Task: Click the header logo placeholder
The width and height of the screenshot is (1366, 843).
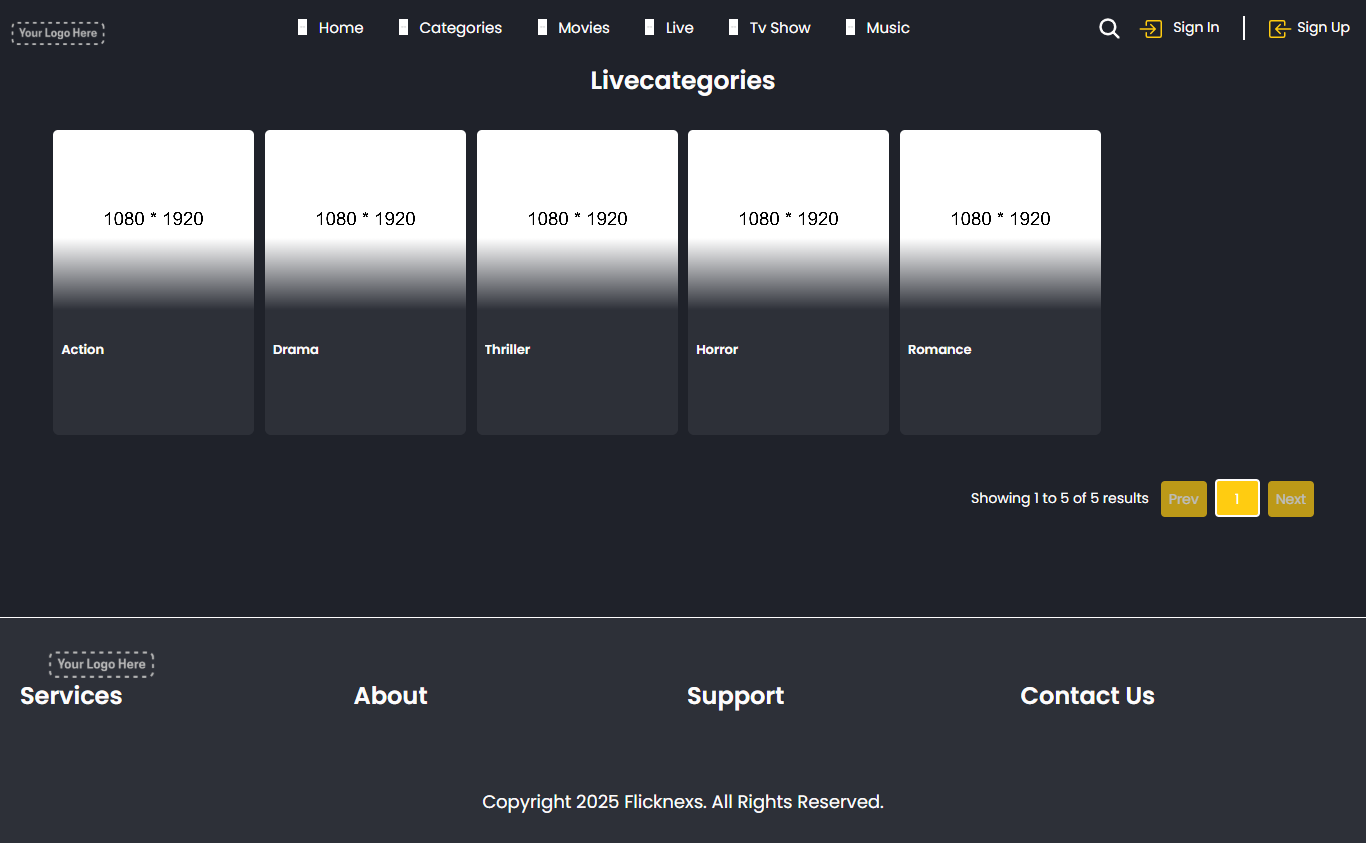Action: coord(58,33)
